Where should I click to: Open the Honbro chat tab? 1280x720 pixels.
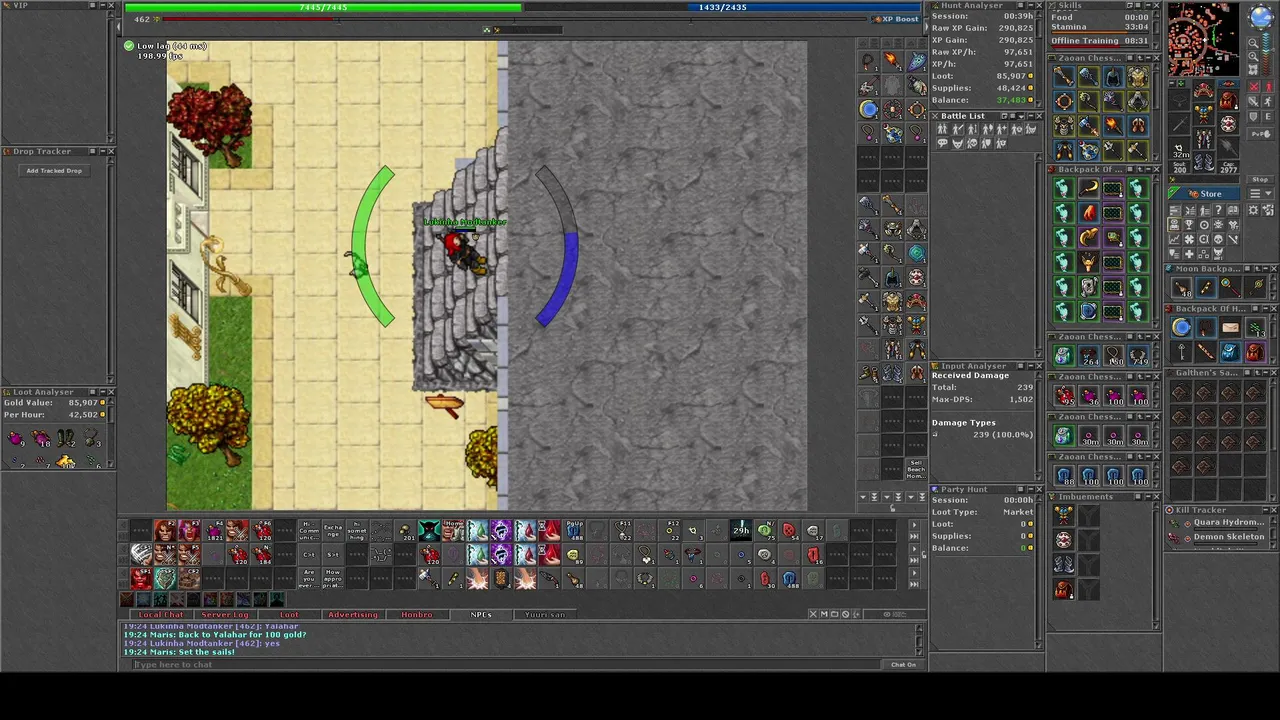click(x=417, y=615)
